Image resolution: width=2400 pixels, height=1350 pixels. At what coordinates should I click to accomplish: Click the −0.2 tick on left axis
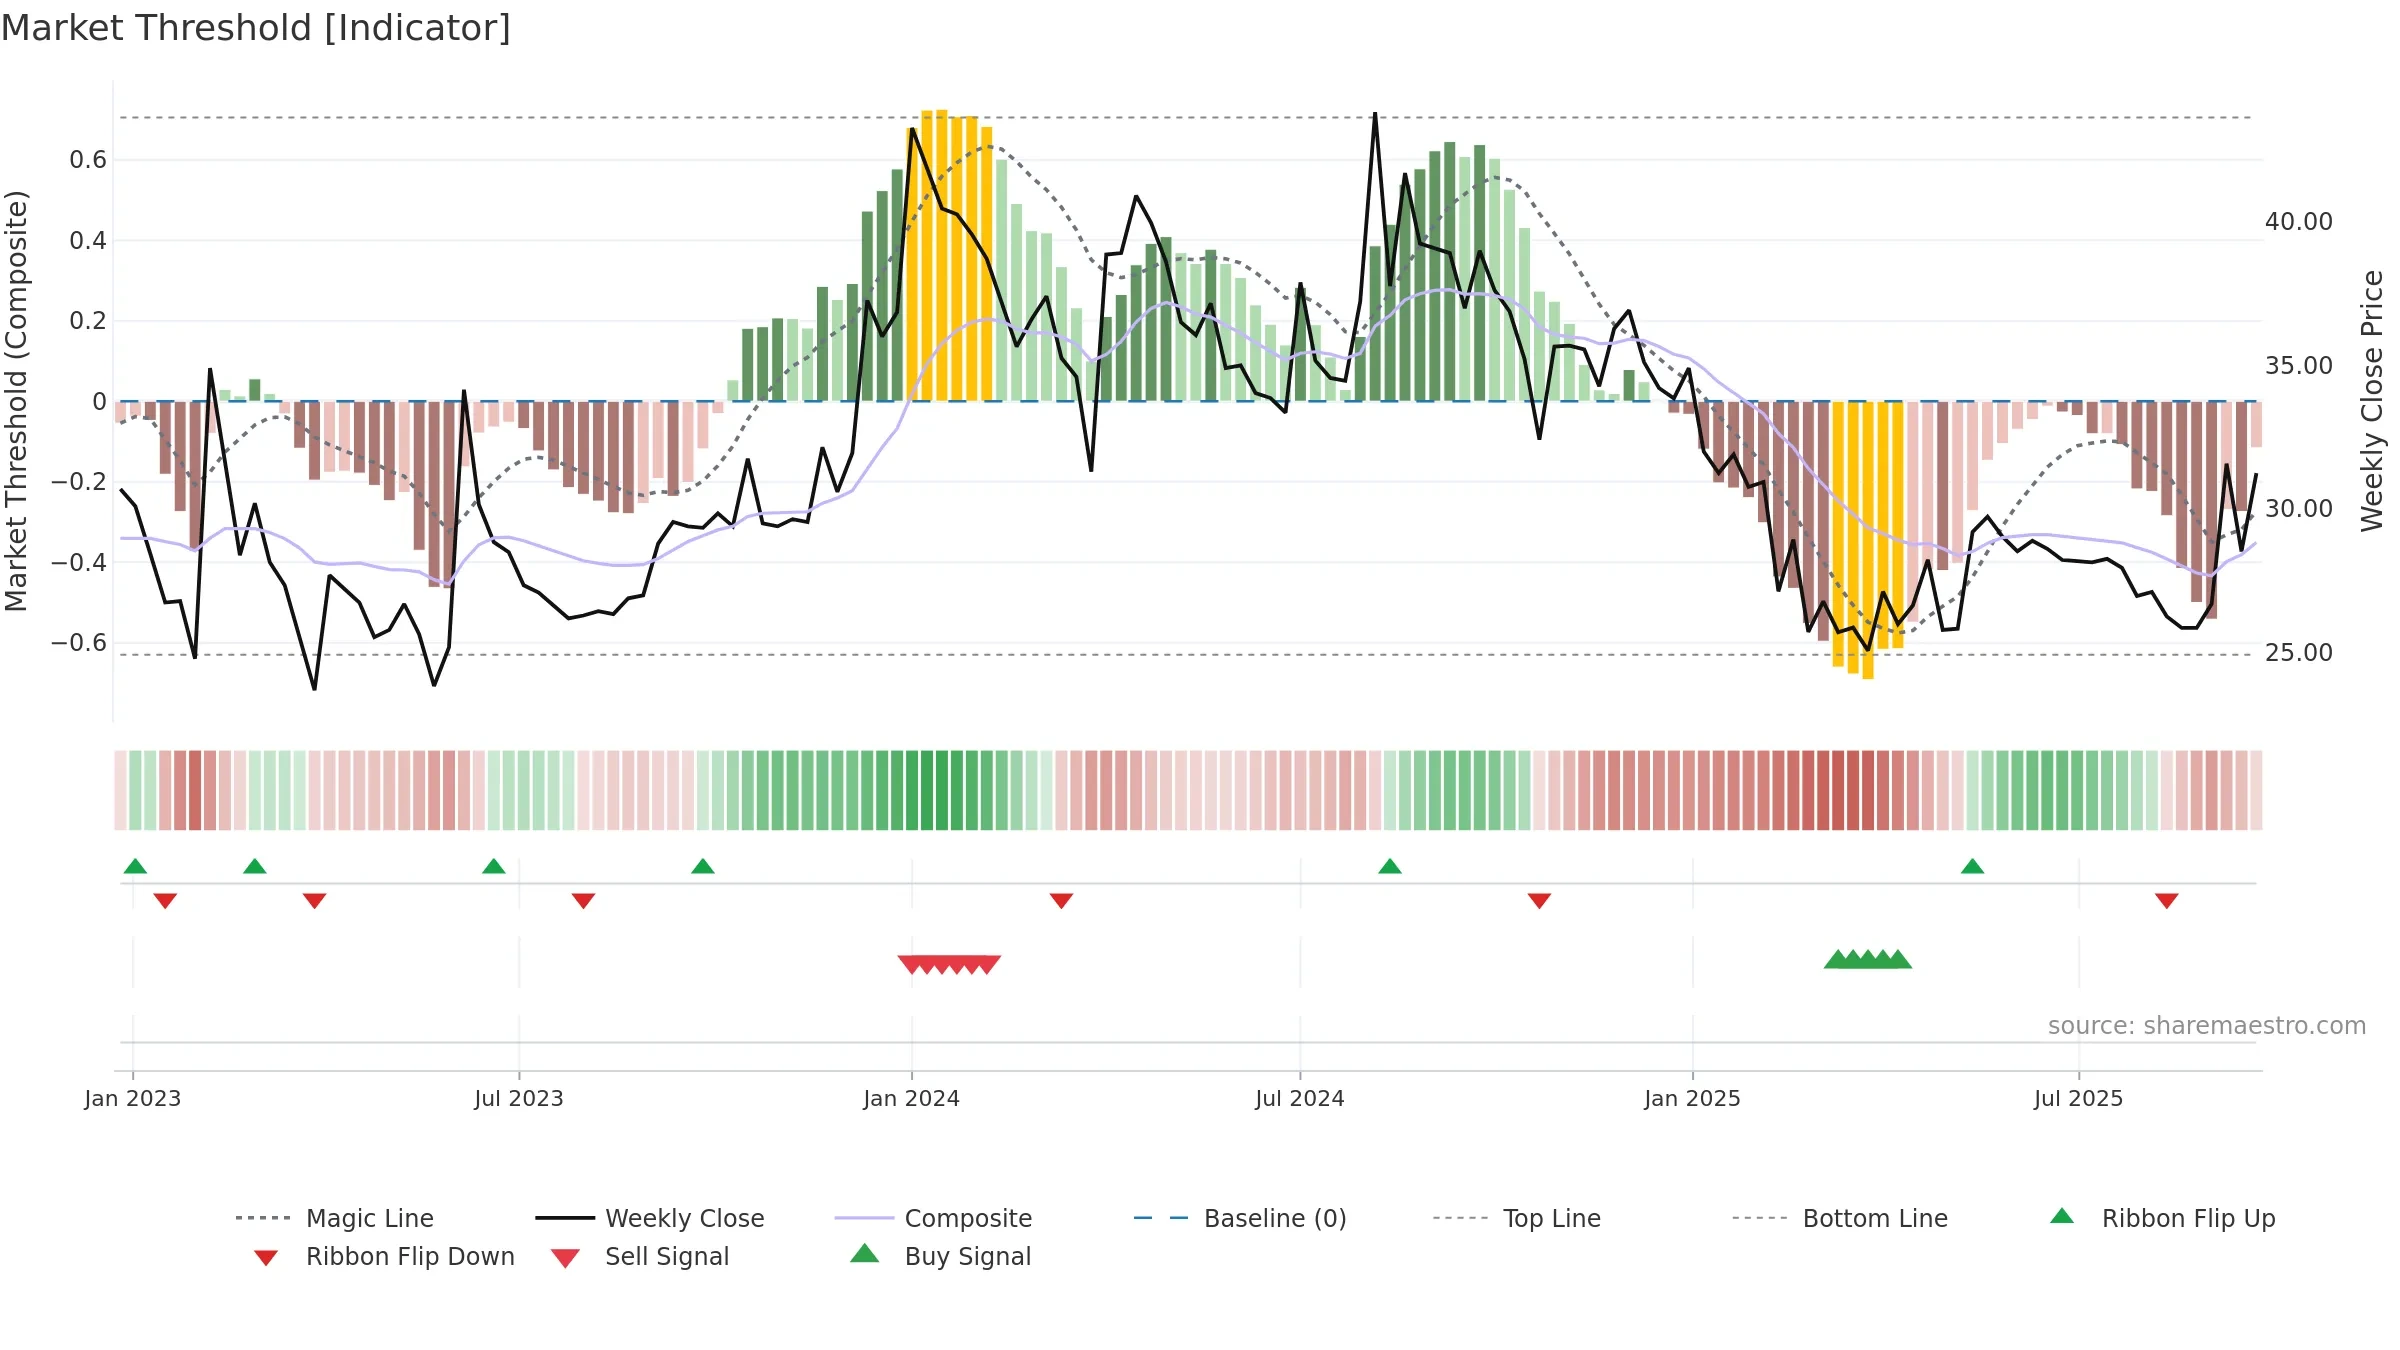coord(79,482)
